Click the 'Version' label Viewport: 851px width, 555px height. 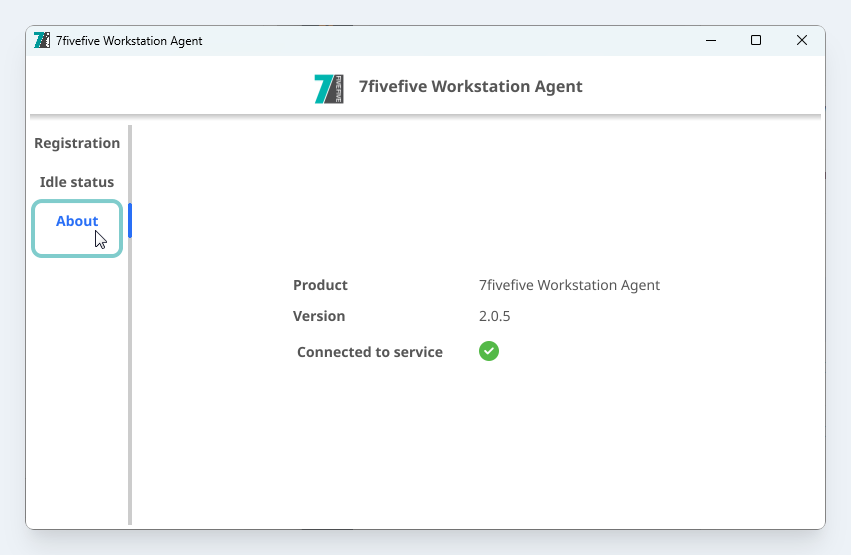(319, 316)
